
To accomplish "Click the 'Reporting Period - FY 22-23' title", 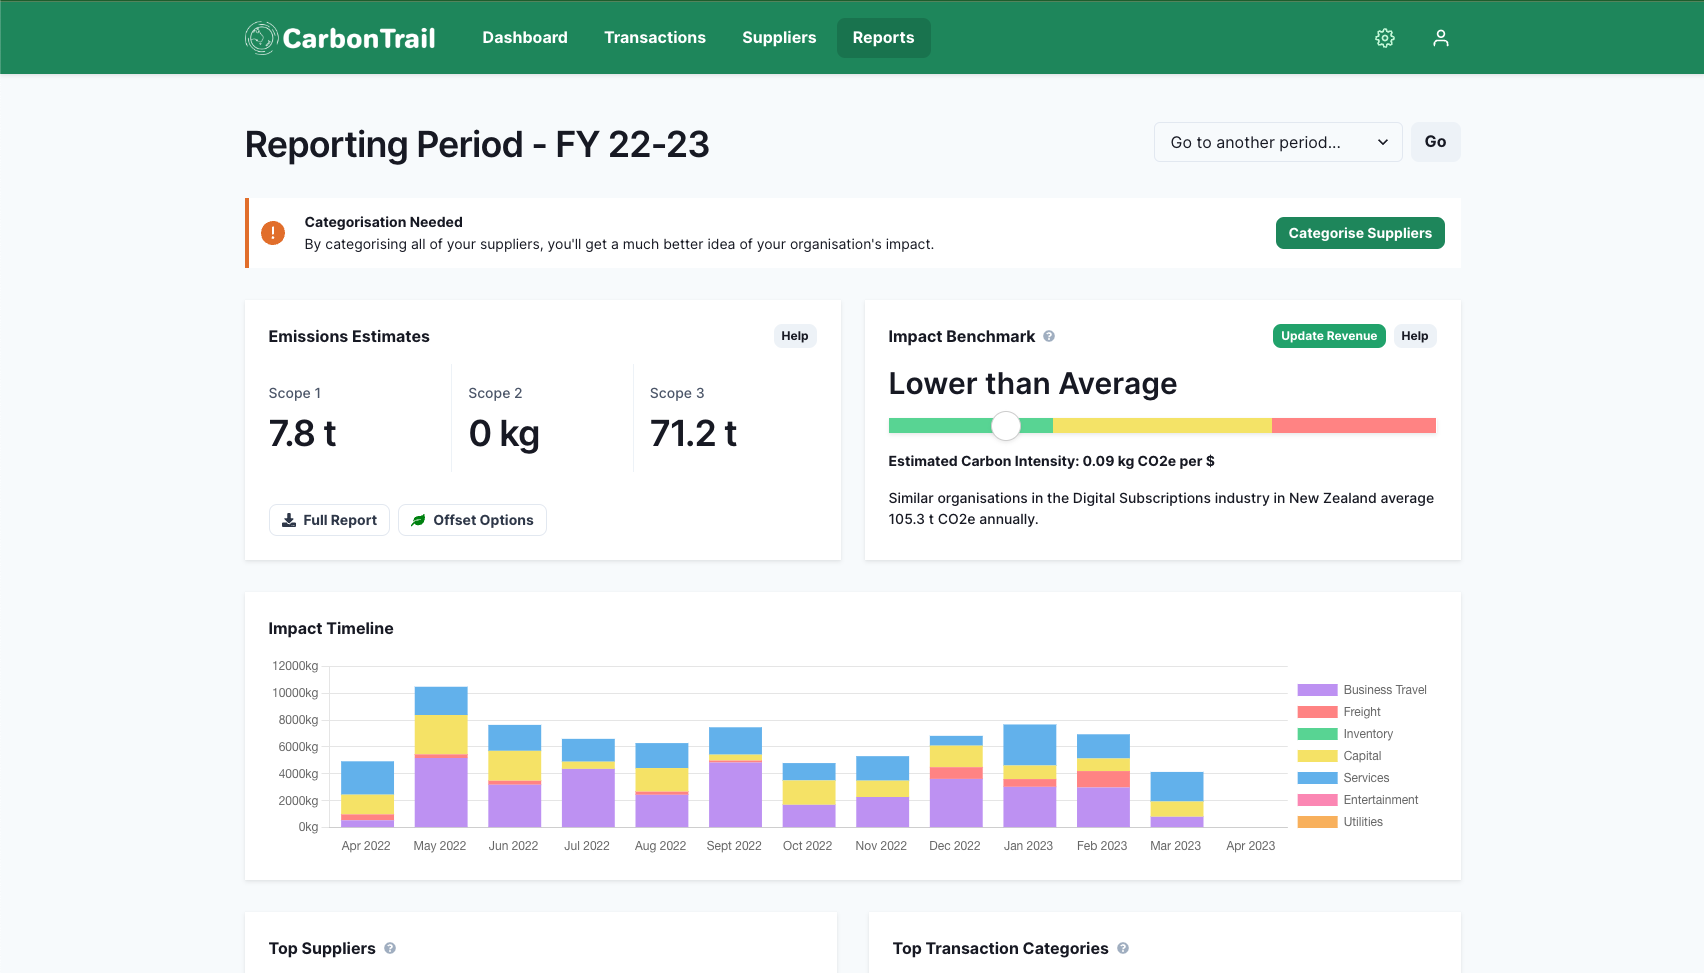I will (x=477, y=144).
